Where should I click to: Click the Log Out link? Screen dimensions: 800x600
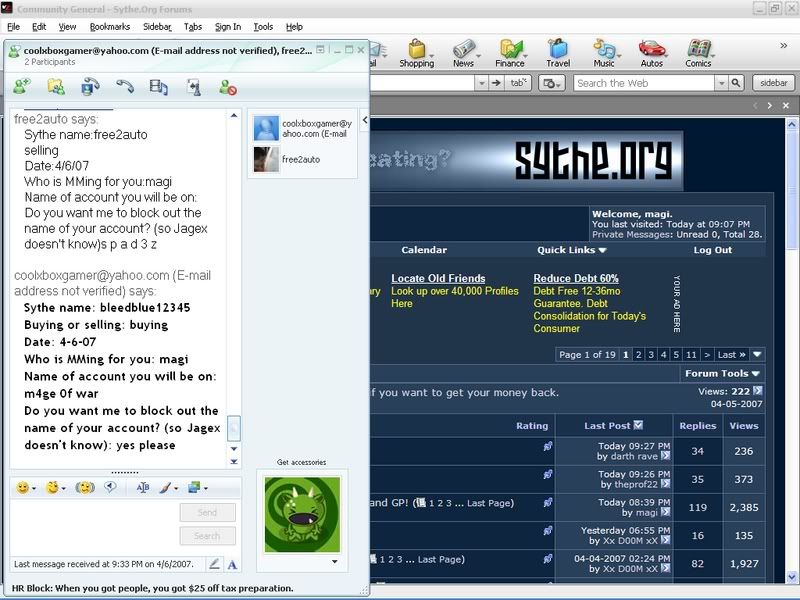(712, 250)
